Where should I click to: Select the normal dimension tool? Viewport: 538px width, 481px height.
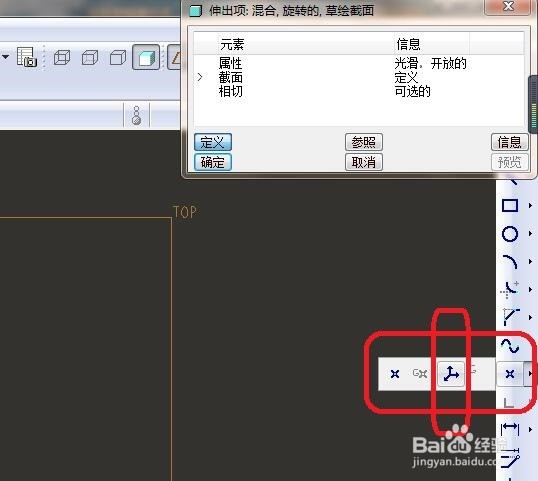[510, 429]
